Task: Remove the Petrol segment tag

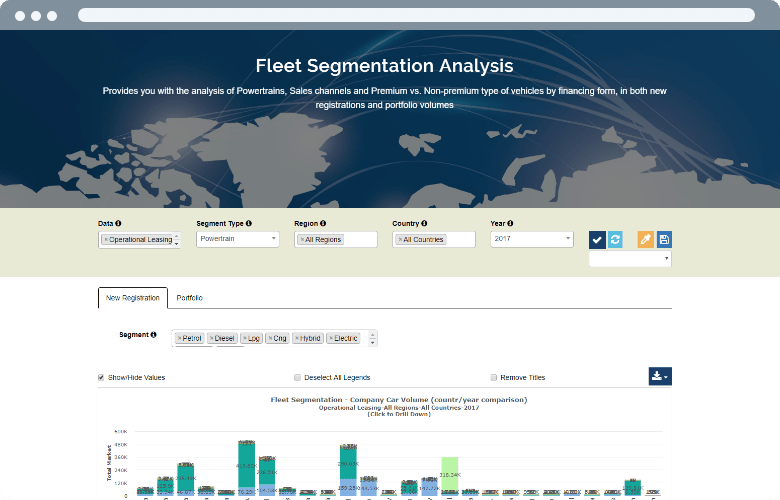Action: 180,338
